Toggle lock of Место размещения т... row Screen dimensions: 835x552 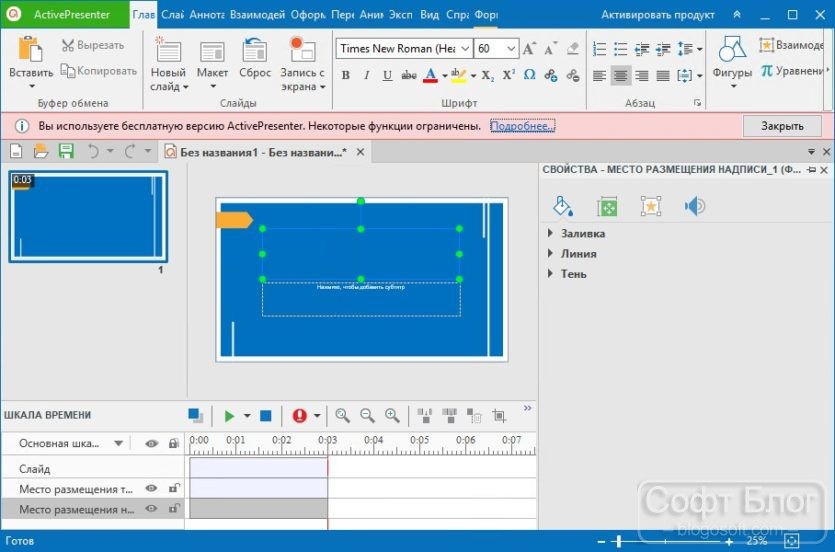[x=174, y=488]
